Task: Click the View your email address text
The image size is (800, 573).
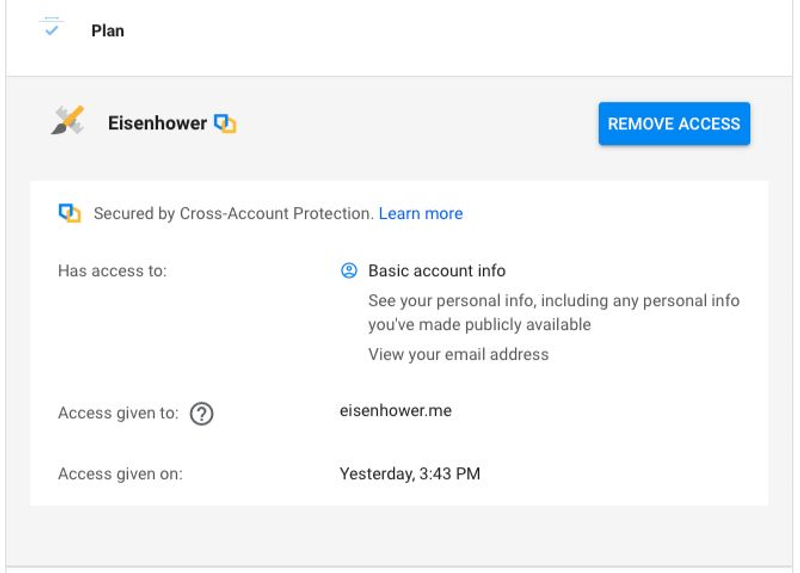Action: [x=458, y=354]
